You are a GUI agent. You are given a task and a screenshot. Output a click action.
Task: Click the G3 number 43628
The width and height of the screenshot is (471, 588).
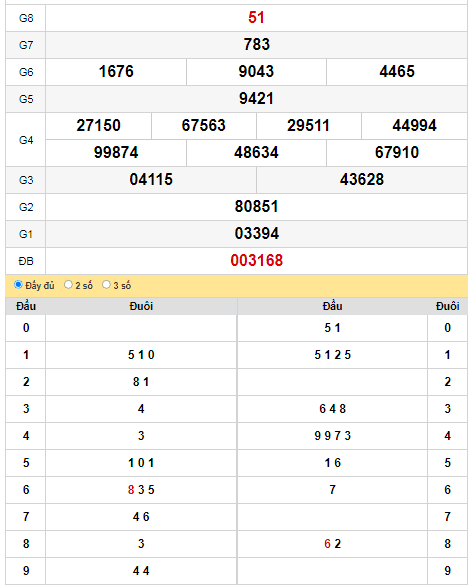[362, 179]
